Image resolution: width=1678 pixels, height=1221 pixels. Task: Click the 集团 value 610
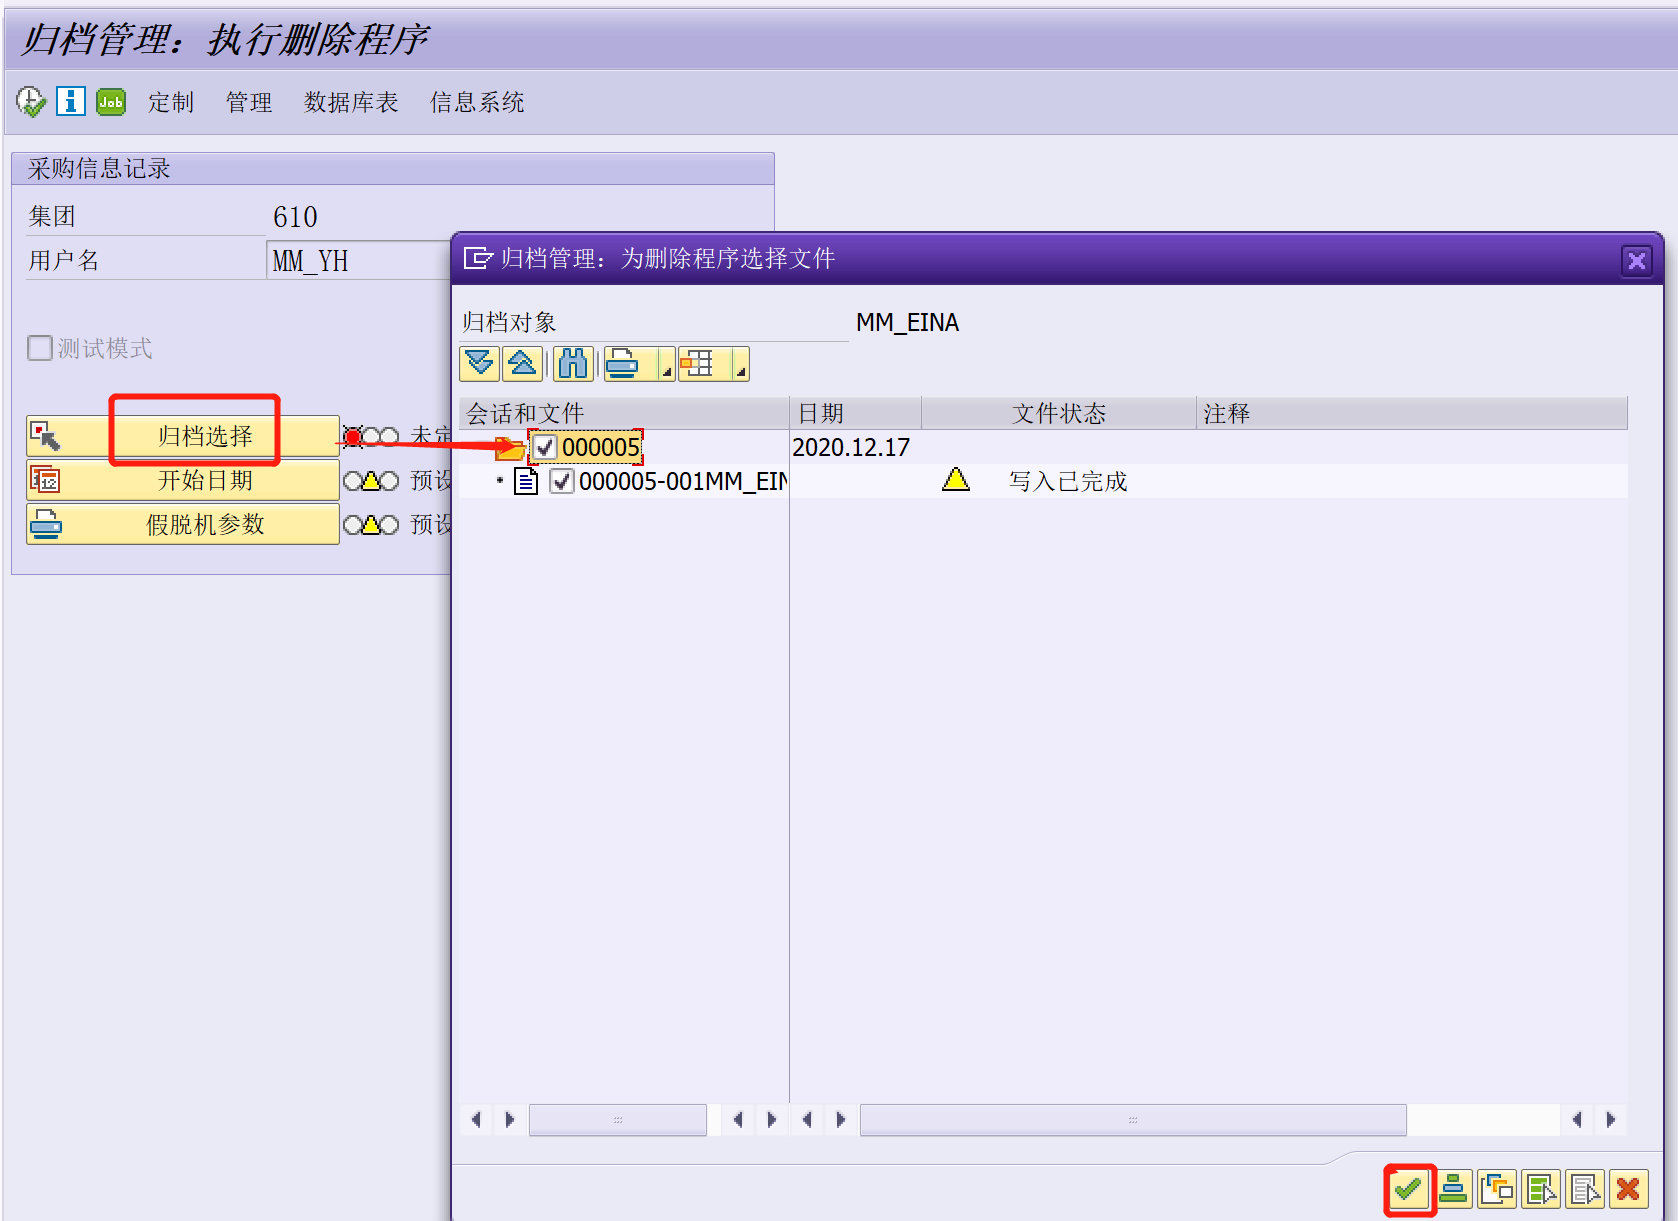tap(295, 216)
